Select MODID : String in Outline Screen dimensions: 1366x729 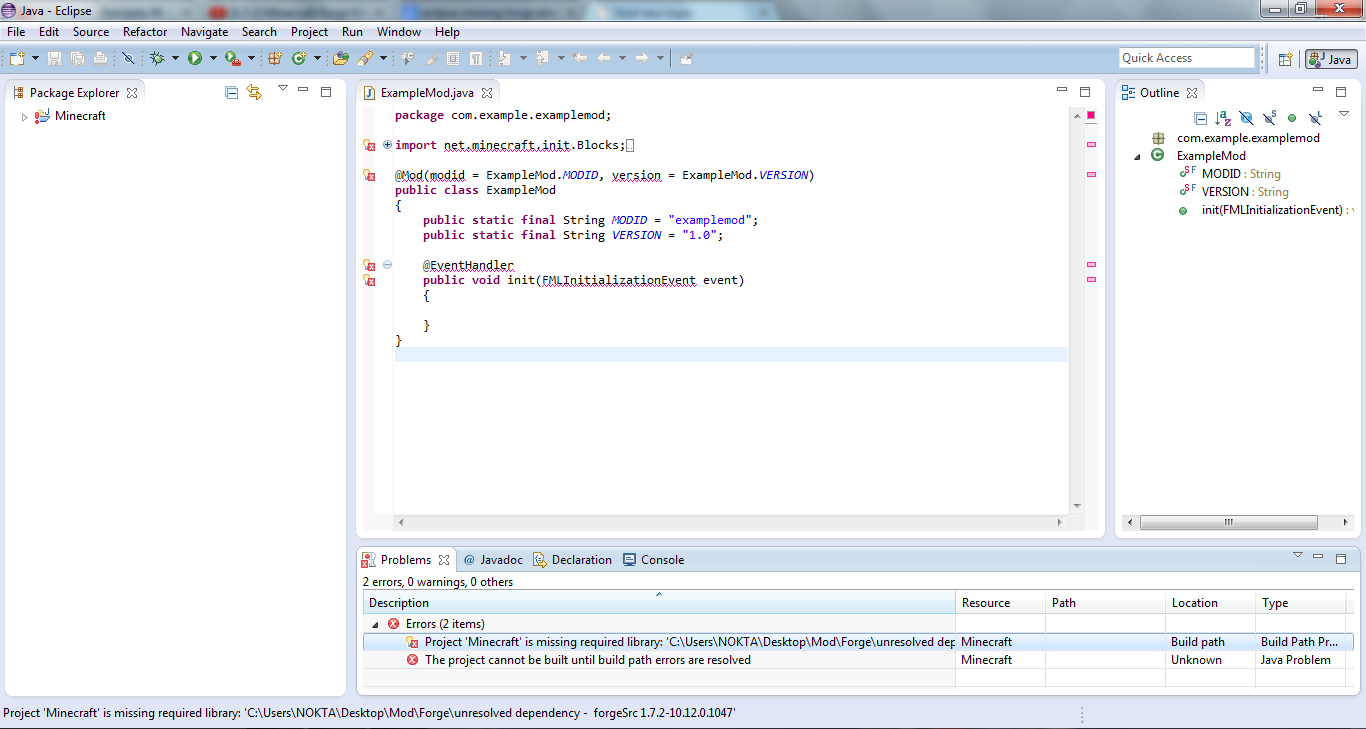(x=1241, y=174)
